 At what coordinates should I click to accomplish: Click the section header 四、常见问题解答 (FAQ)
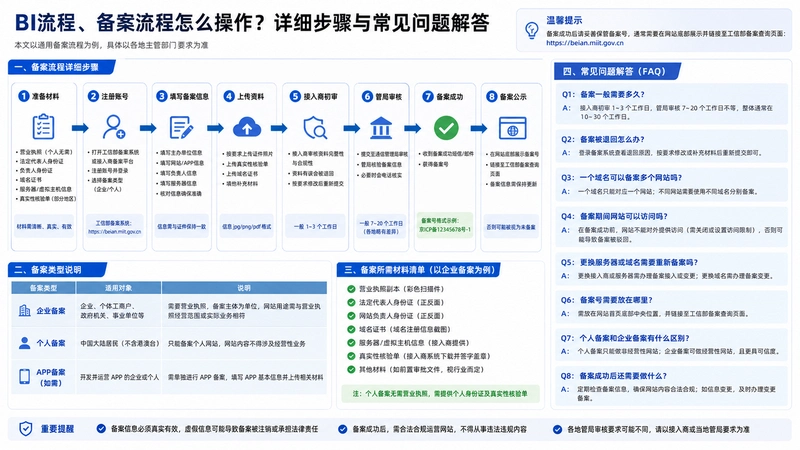pos(617,71)
